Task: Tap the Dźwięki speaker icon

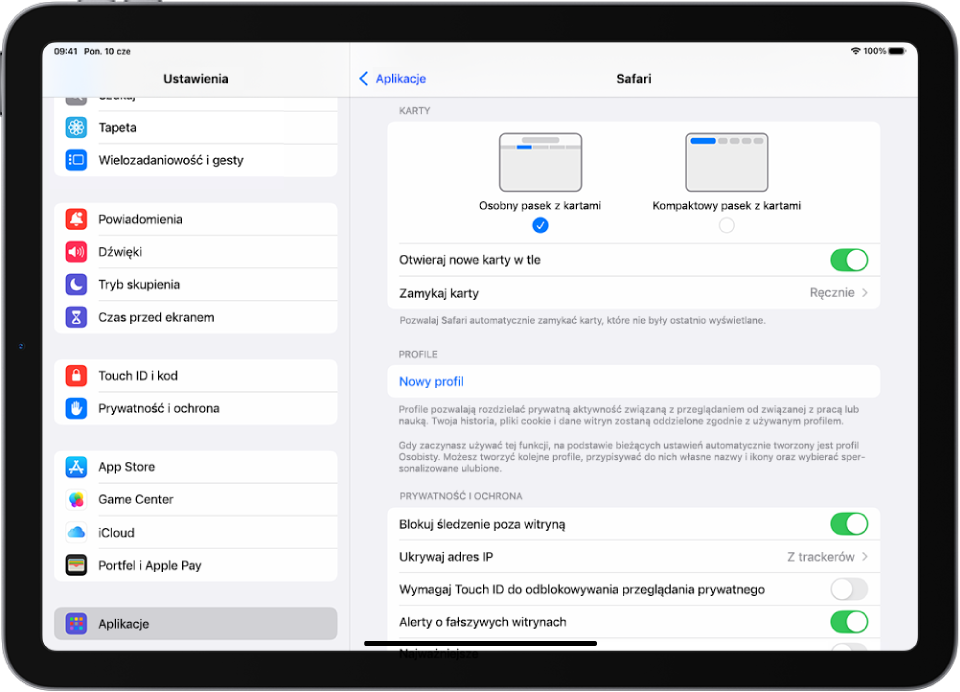Action: pos(76,252)
